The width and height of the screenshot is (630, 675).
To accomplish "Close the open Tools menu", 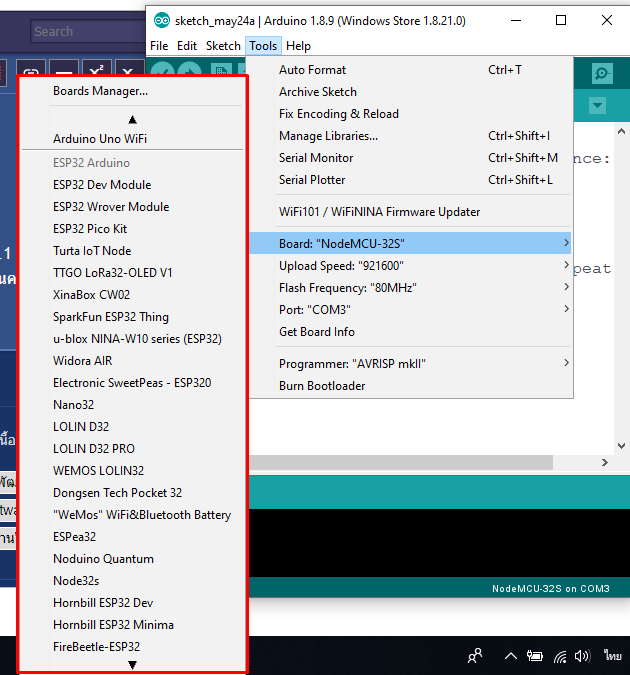I will click(x=263, y=46).
